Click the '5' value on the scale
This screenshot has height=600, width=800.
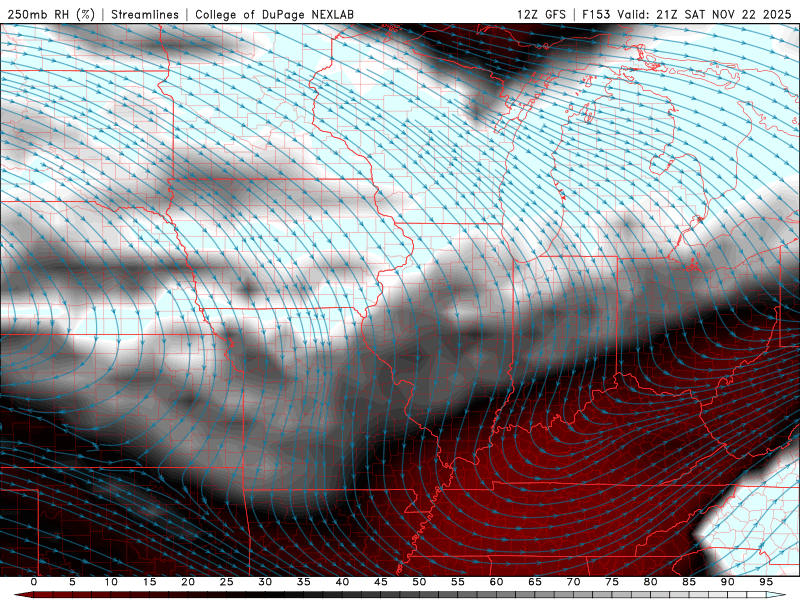coord(72,582)
